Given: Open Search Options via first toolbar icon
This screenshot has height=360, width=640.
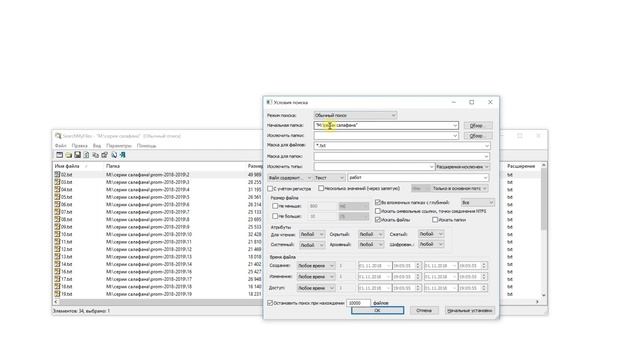Looking at the screenshot, I should 59,155.
